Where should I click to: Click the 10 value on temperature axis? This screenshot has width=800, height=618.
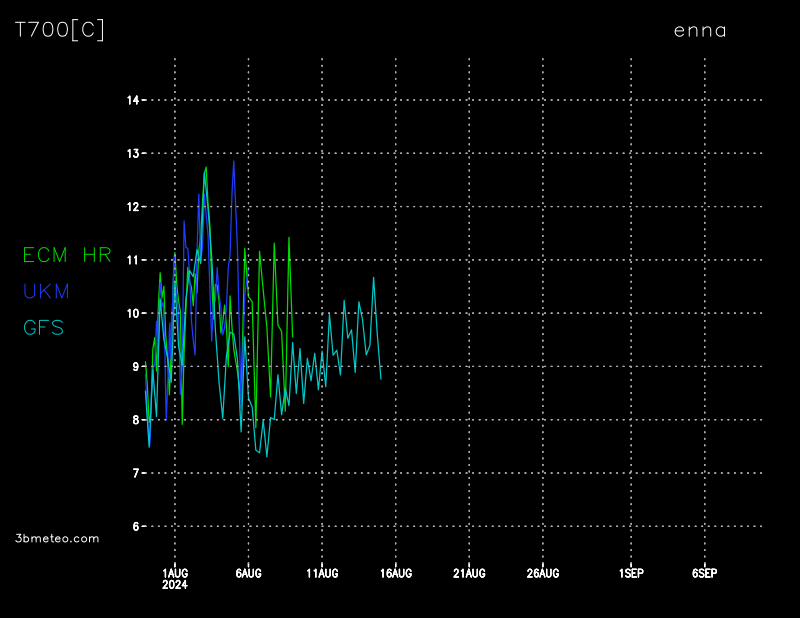(132, 313)
